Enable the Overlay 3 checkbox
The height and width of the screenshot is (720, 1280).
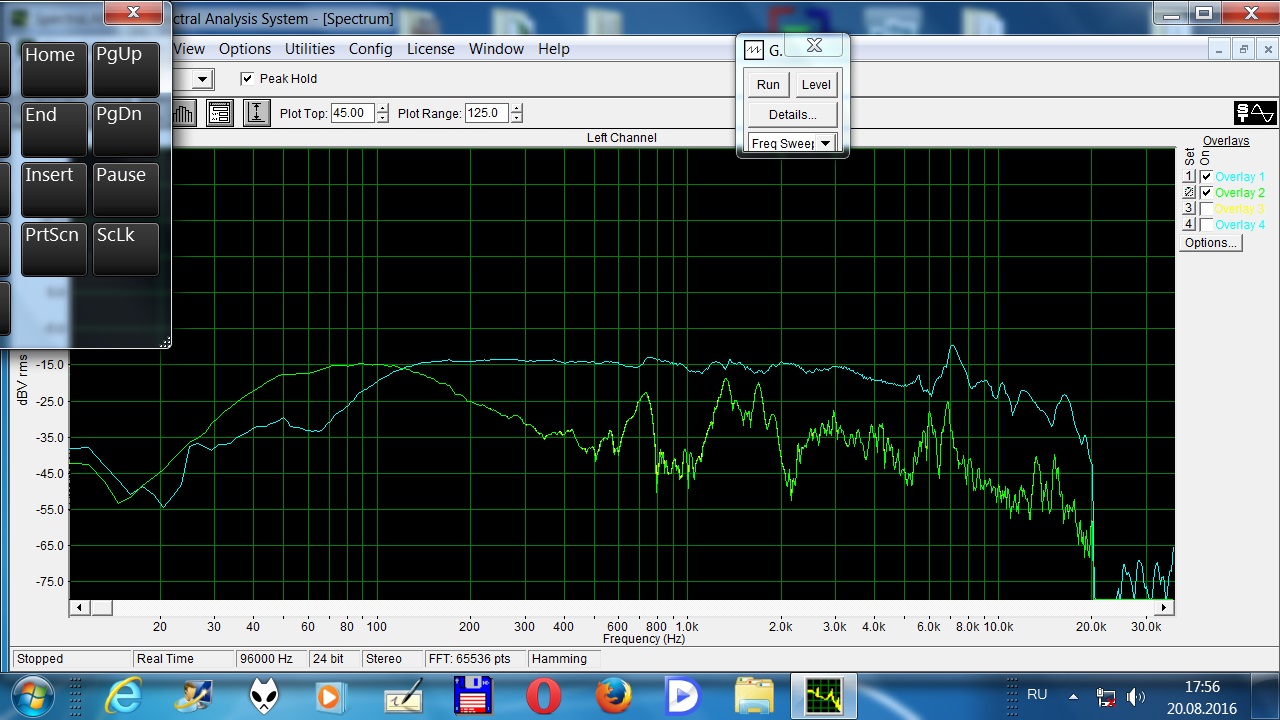pos(1206,209)
